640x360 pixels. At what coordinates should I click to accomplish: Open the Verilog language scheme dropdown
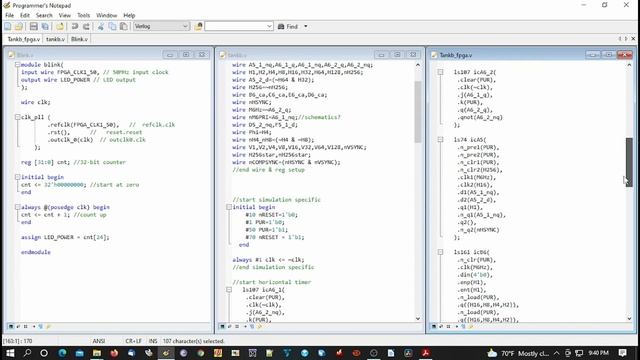click(161, 27)
